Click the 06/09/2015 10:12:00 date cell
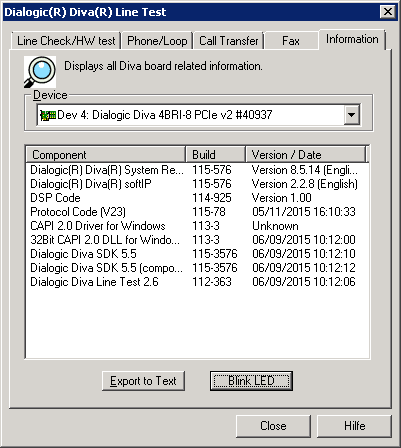The height and width of the screenshot is (448, 401). [304, 240]
